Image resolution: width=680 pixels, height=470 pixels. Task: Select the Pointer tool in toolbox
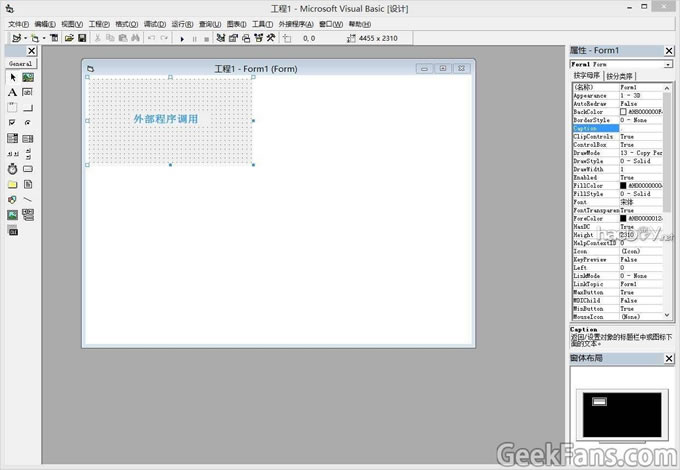(13, 77)
